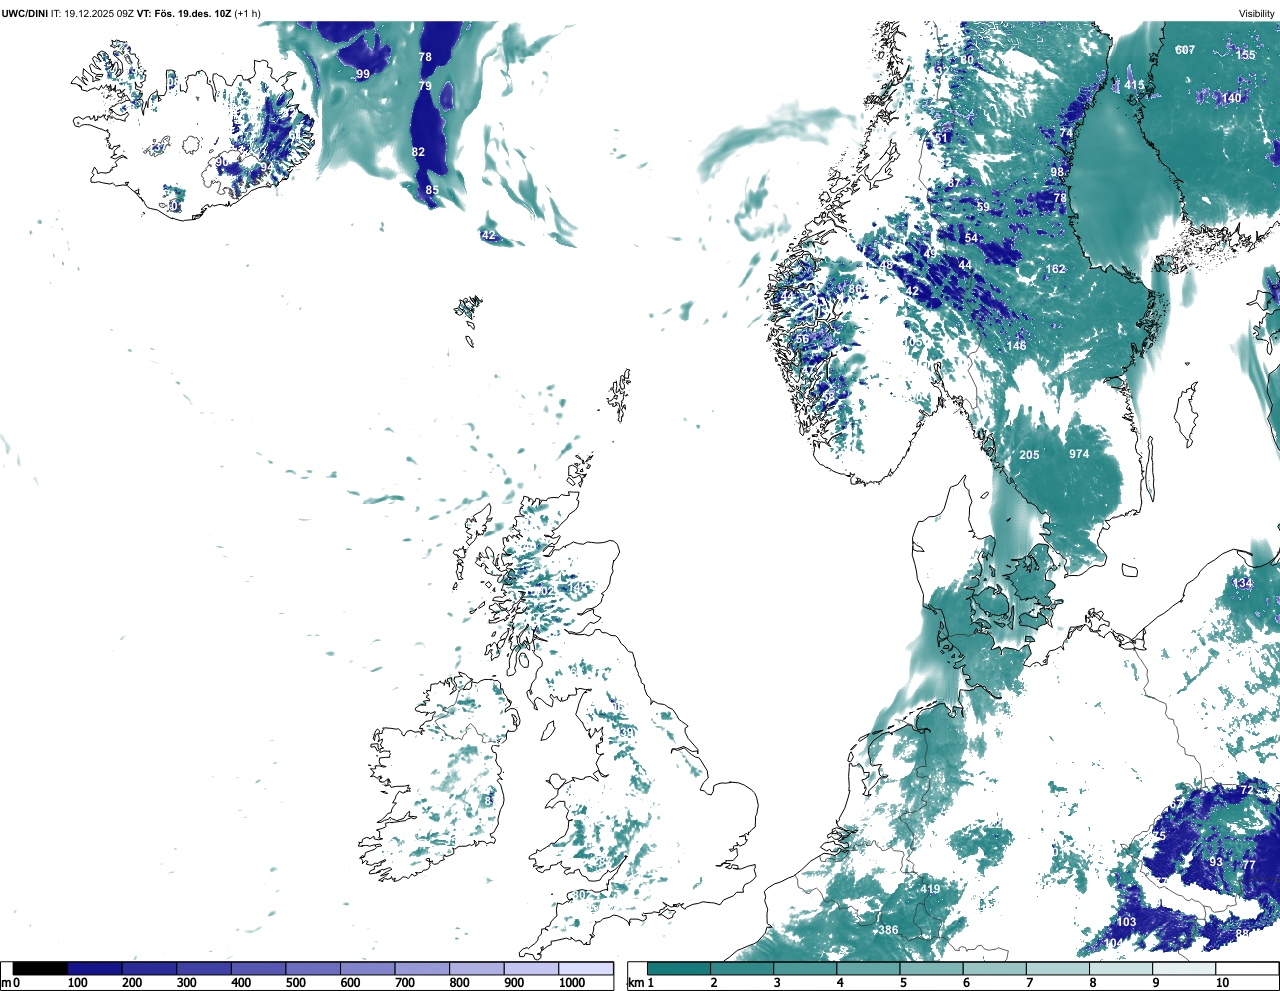Click the 'UWC/DINI' model label in the header
The height and width of the screenshot is (991, 1280).
[x=25, y=13]
